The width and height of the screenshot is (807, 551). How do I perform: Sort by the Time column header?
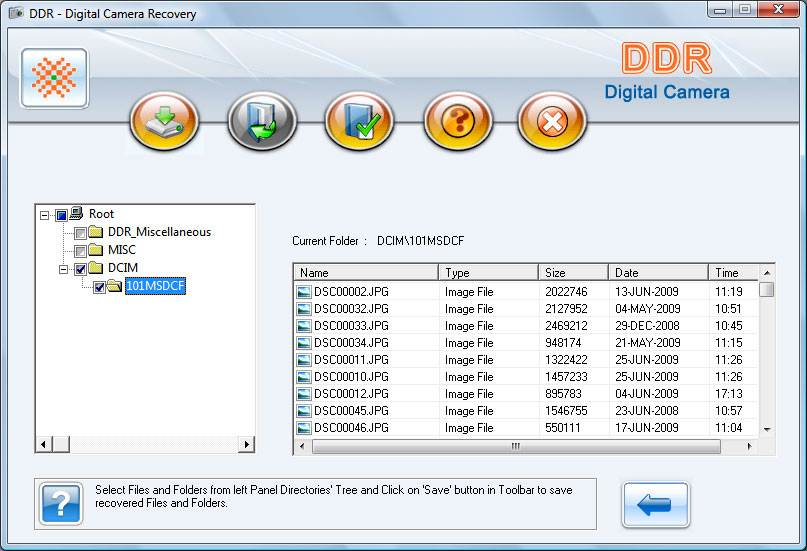tap(733, 273)
